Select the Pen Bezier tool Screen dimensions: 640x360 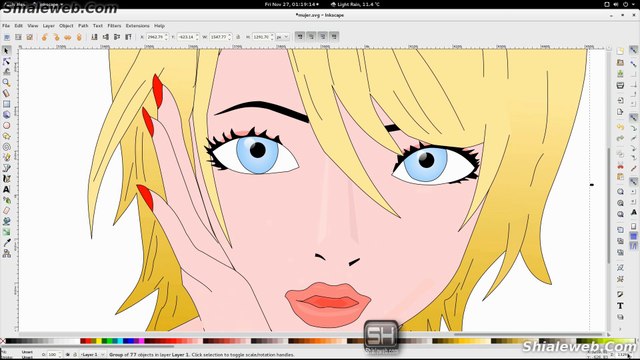click(x=6, y=168)
